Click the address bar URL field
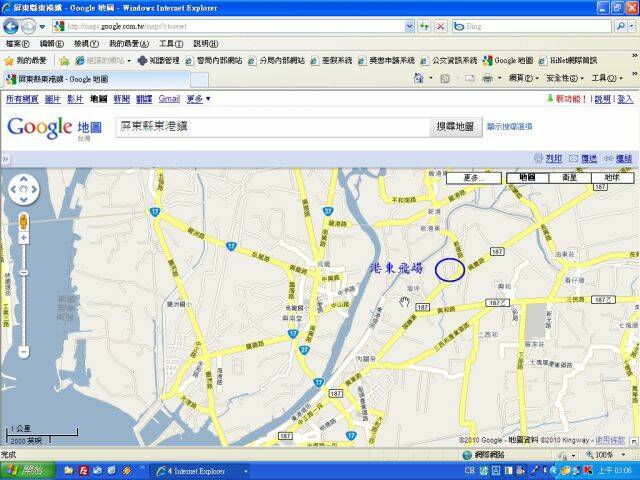 [x=229, y=27]
